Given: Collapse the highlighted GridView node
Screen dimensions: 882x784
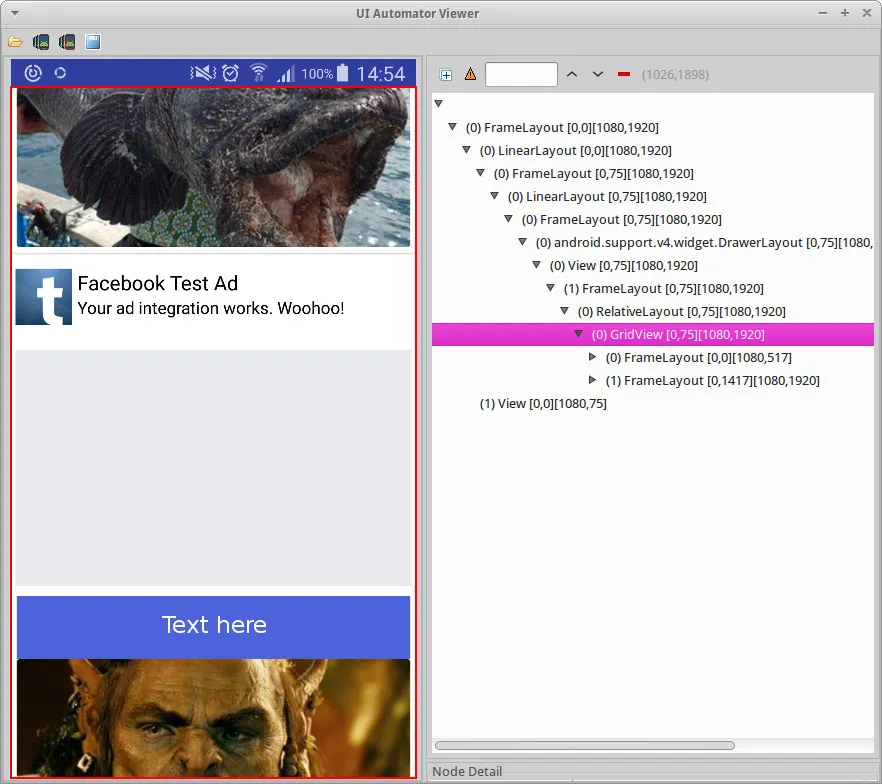Looking at the screenshot, I should coord(578,334).
